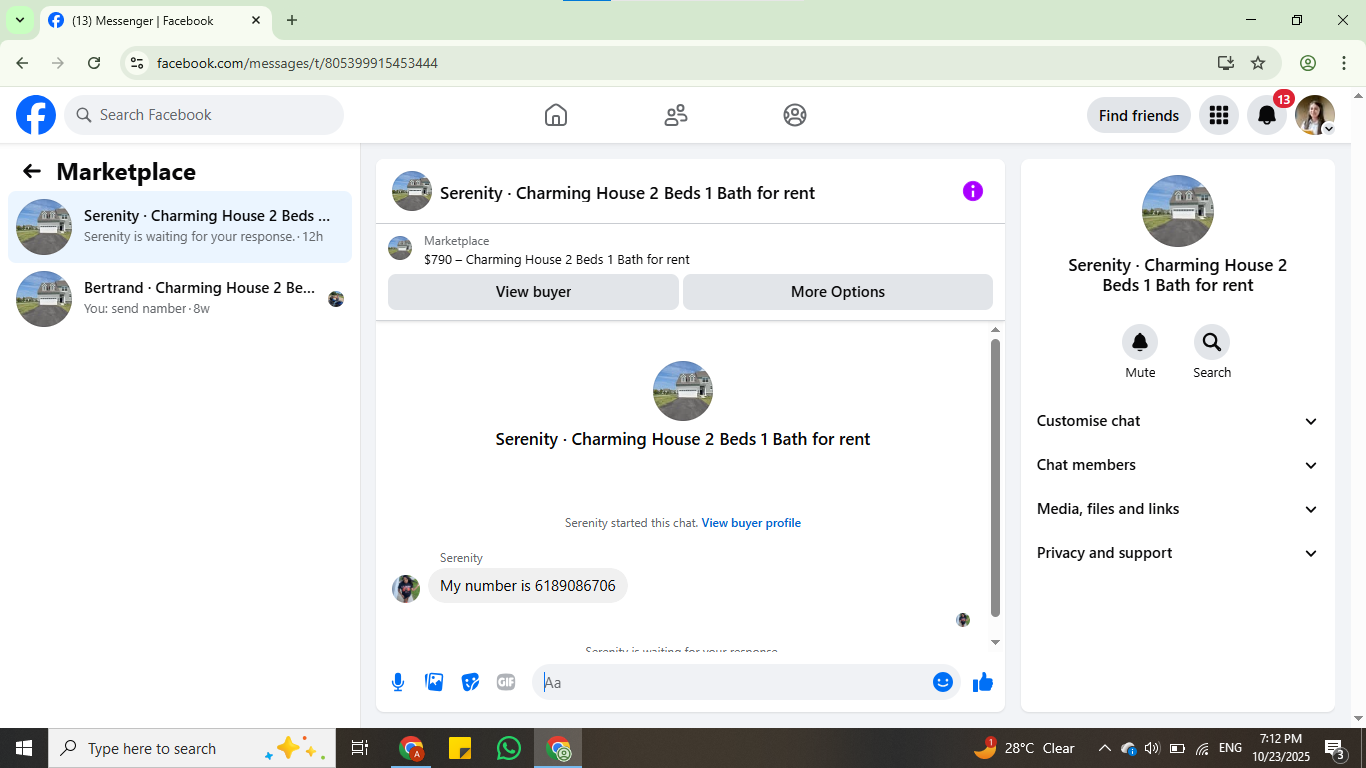
Task: Open weather widget 28°C Clear
Action: (x=1025, y=748)
